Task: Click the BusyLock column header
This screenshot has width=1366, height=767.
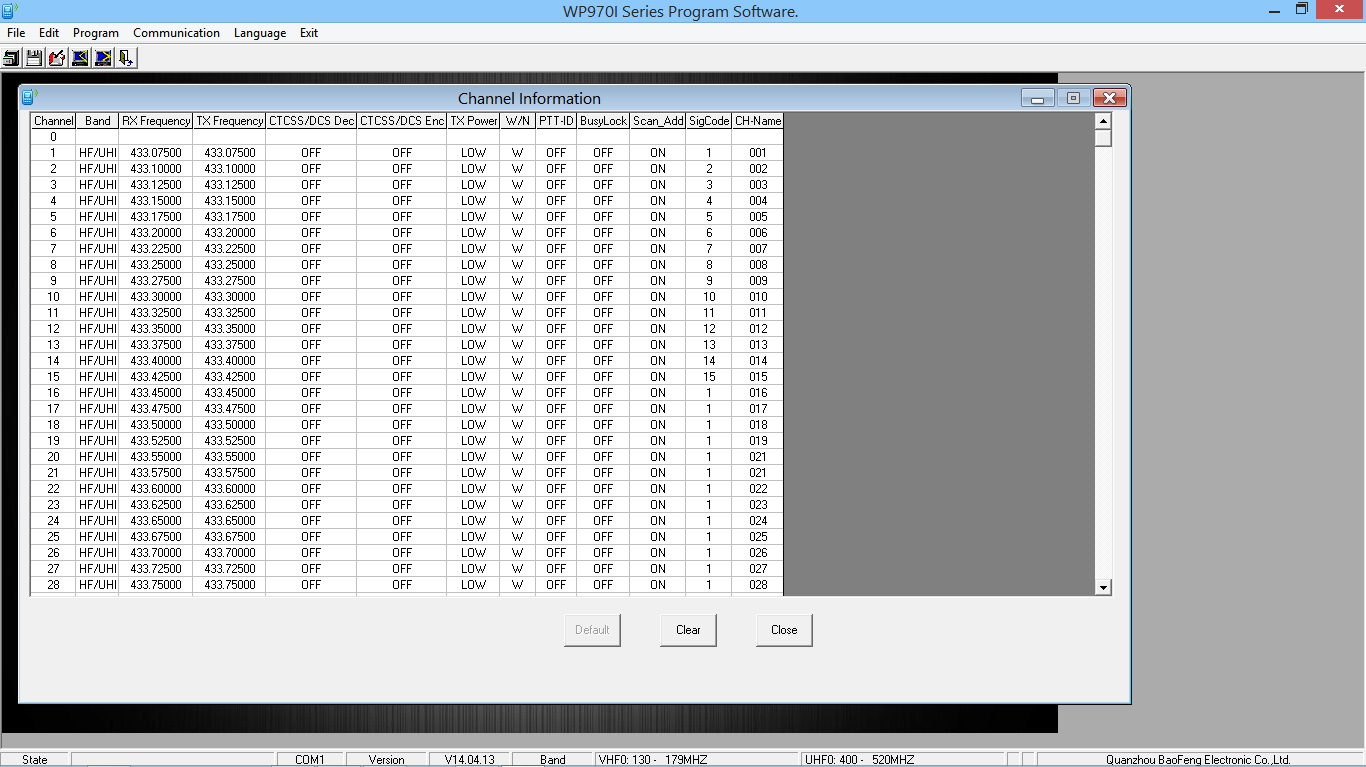Action: tap(603, 121)
